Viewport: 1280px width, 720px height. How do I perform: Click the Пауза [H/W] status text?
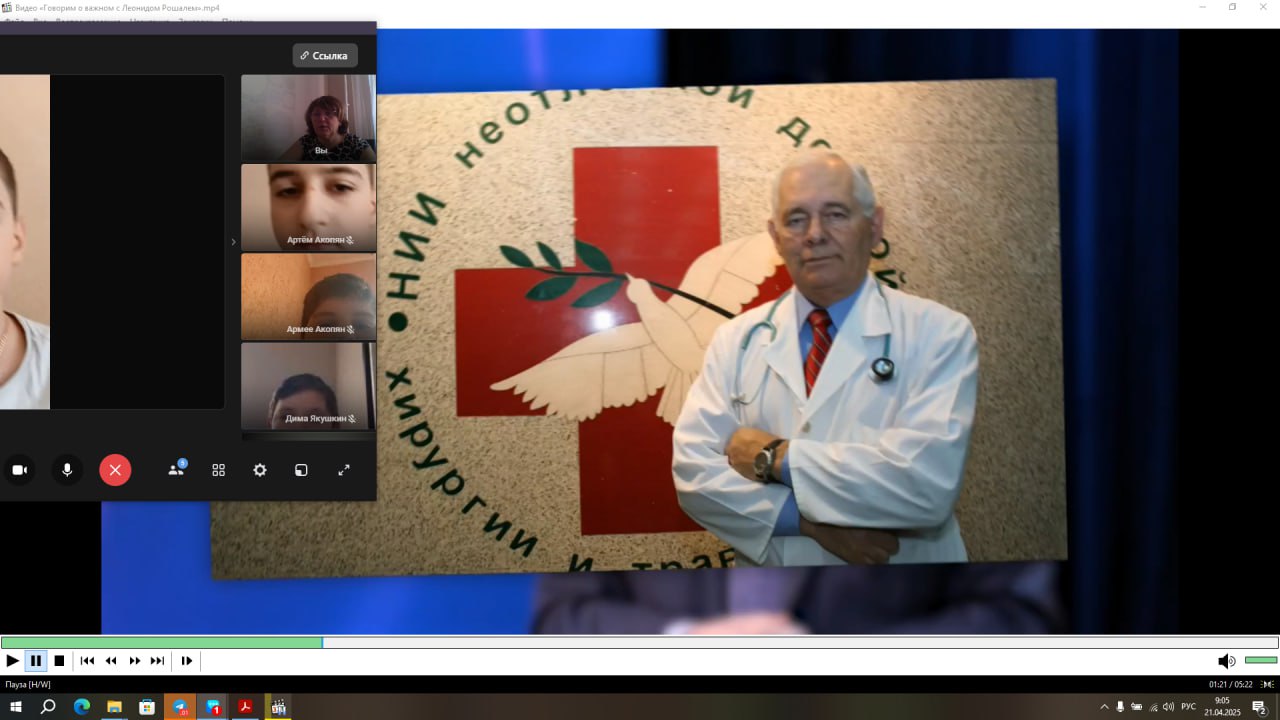coord(28,685)
